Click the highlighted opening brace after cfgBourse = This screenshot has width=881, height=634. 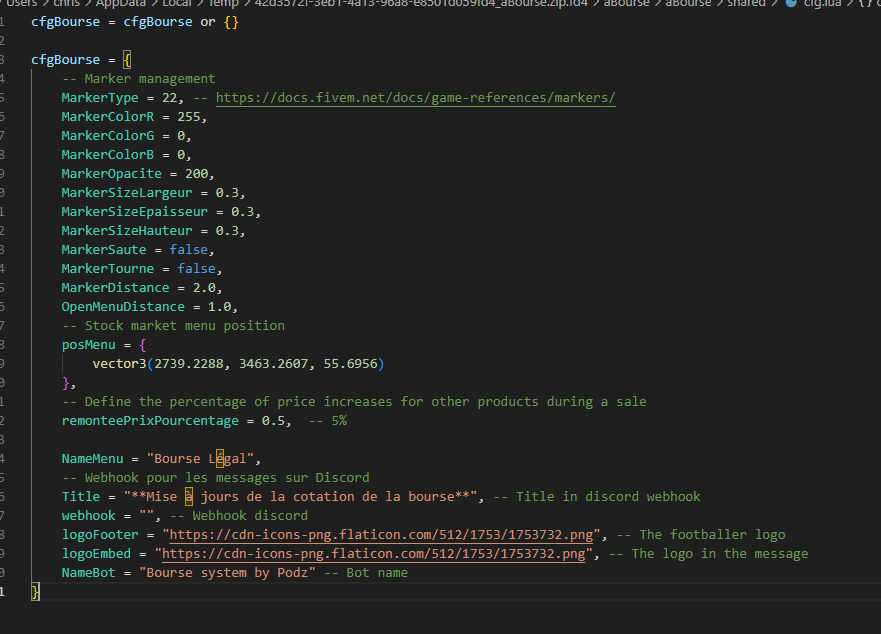coord(127,60)
